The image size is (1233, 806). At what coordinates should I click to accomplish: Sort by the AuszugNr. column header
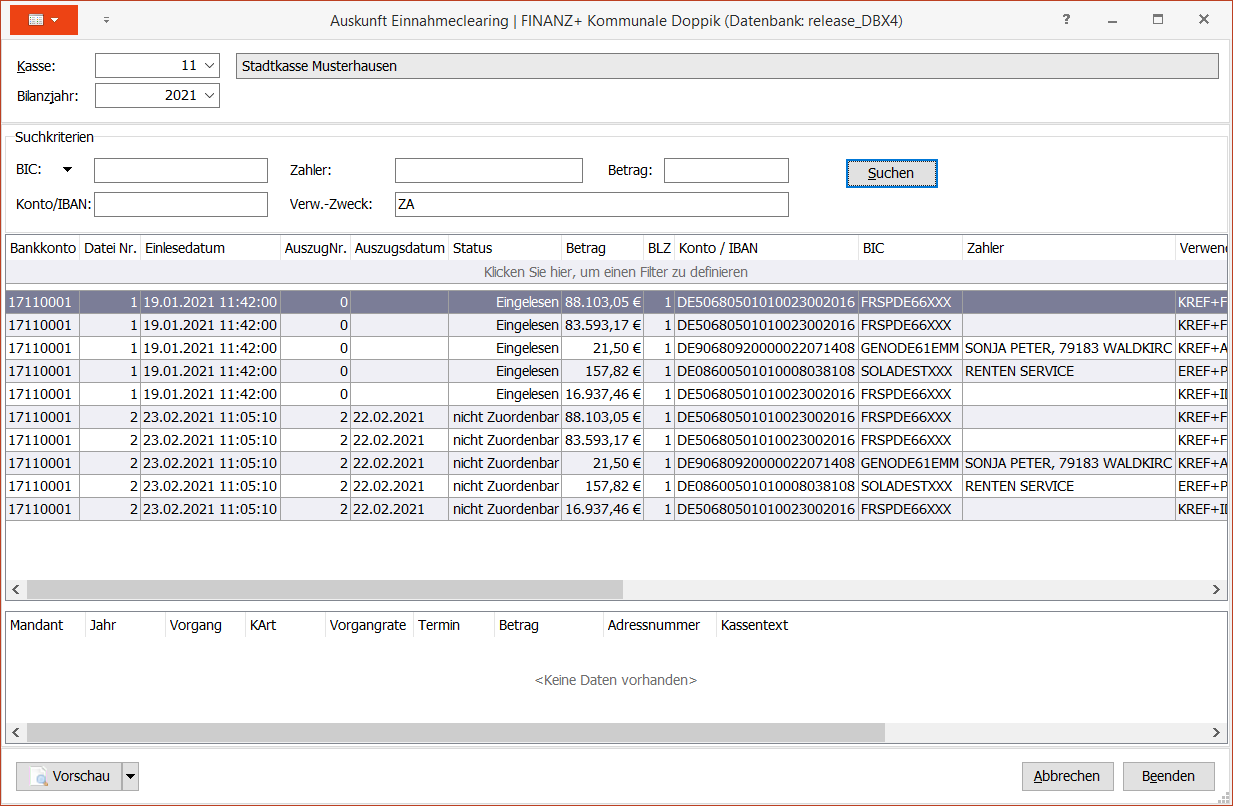tap(315, 248)
